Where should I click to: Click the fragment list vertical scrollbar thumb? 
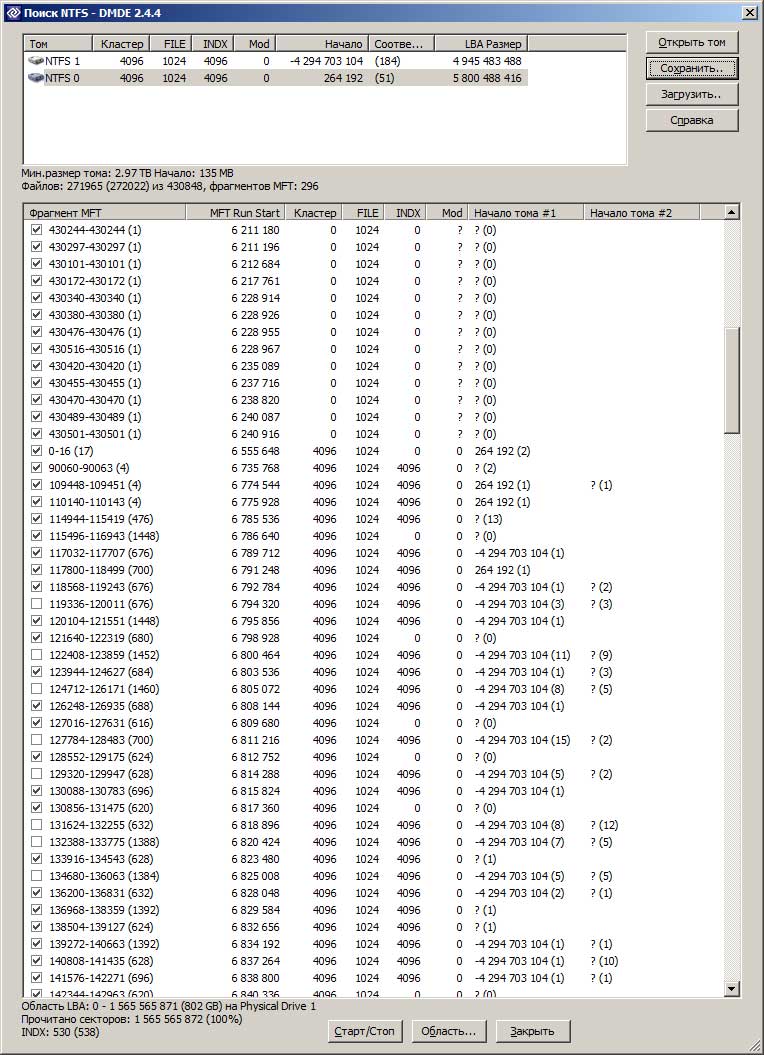click(732, 380)
